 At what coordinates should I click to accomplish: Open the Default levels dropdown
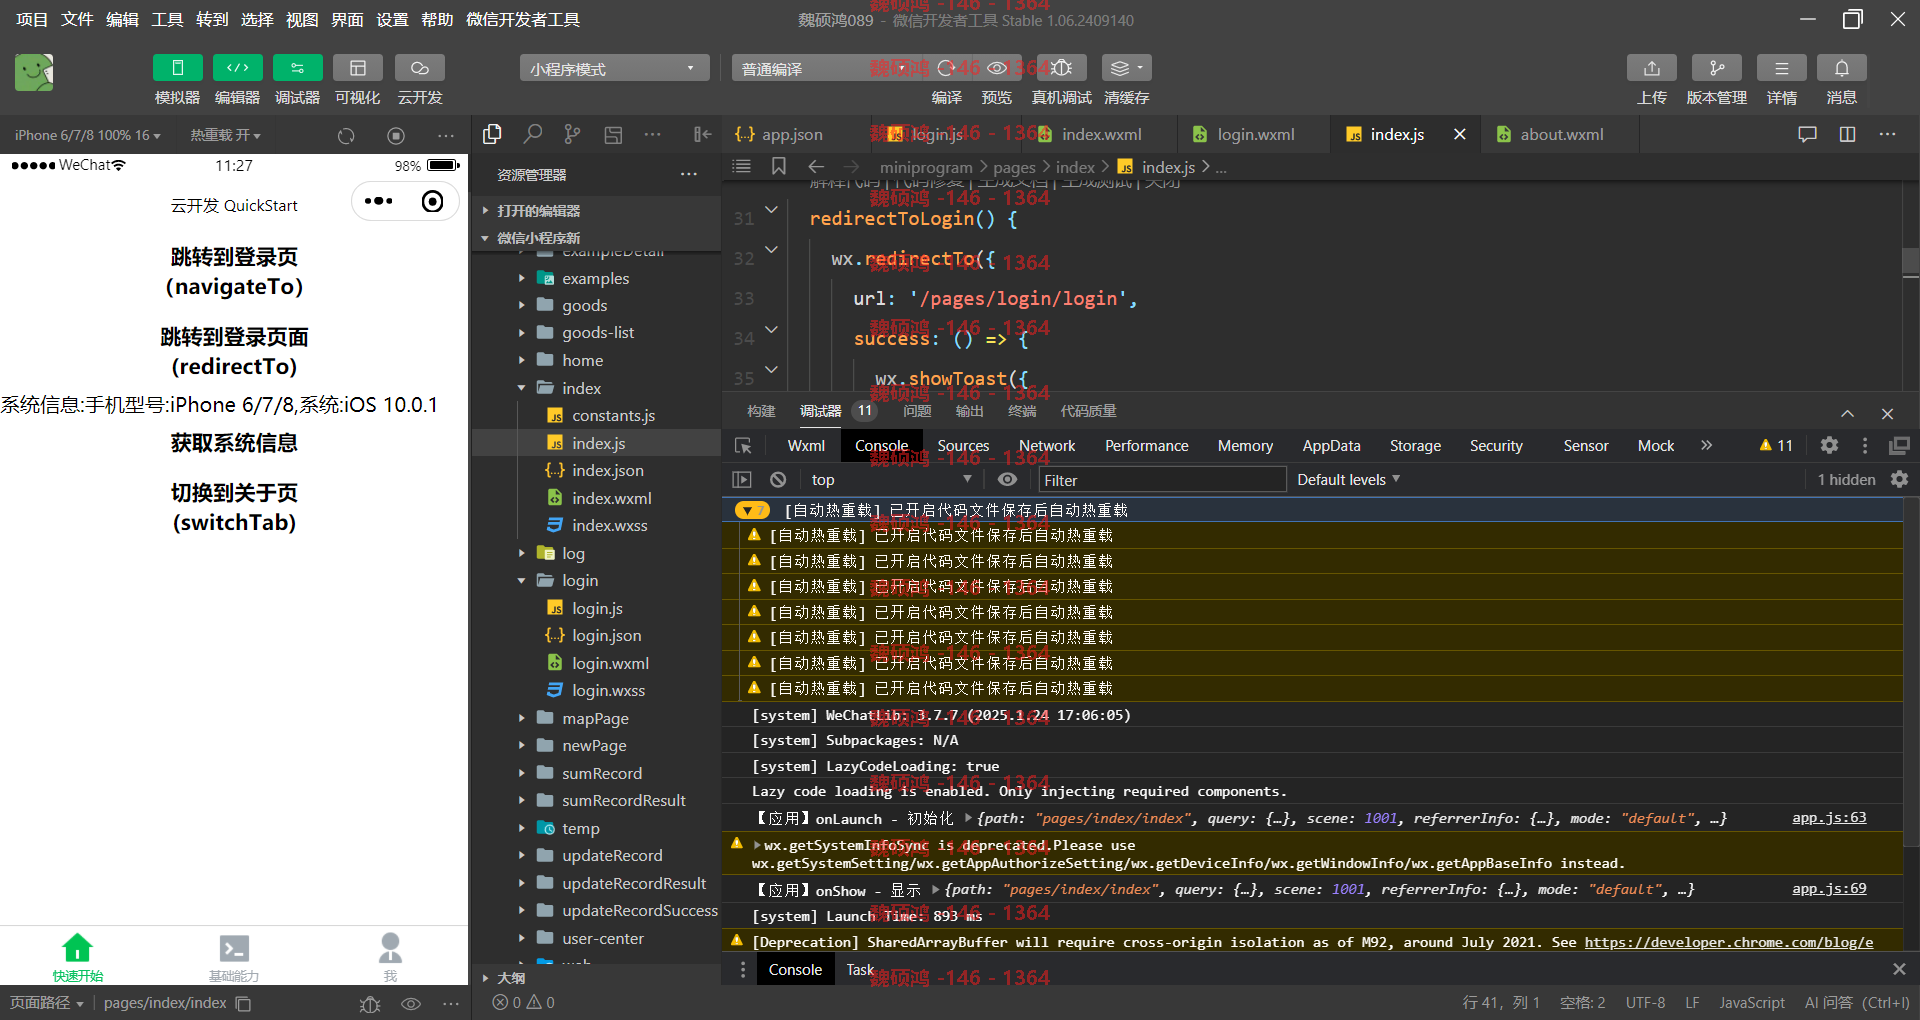(1348, 480)
